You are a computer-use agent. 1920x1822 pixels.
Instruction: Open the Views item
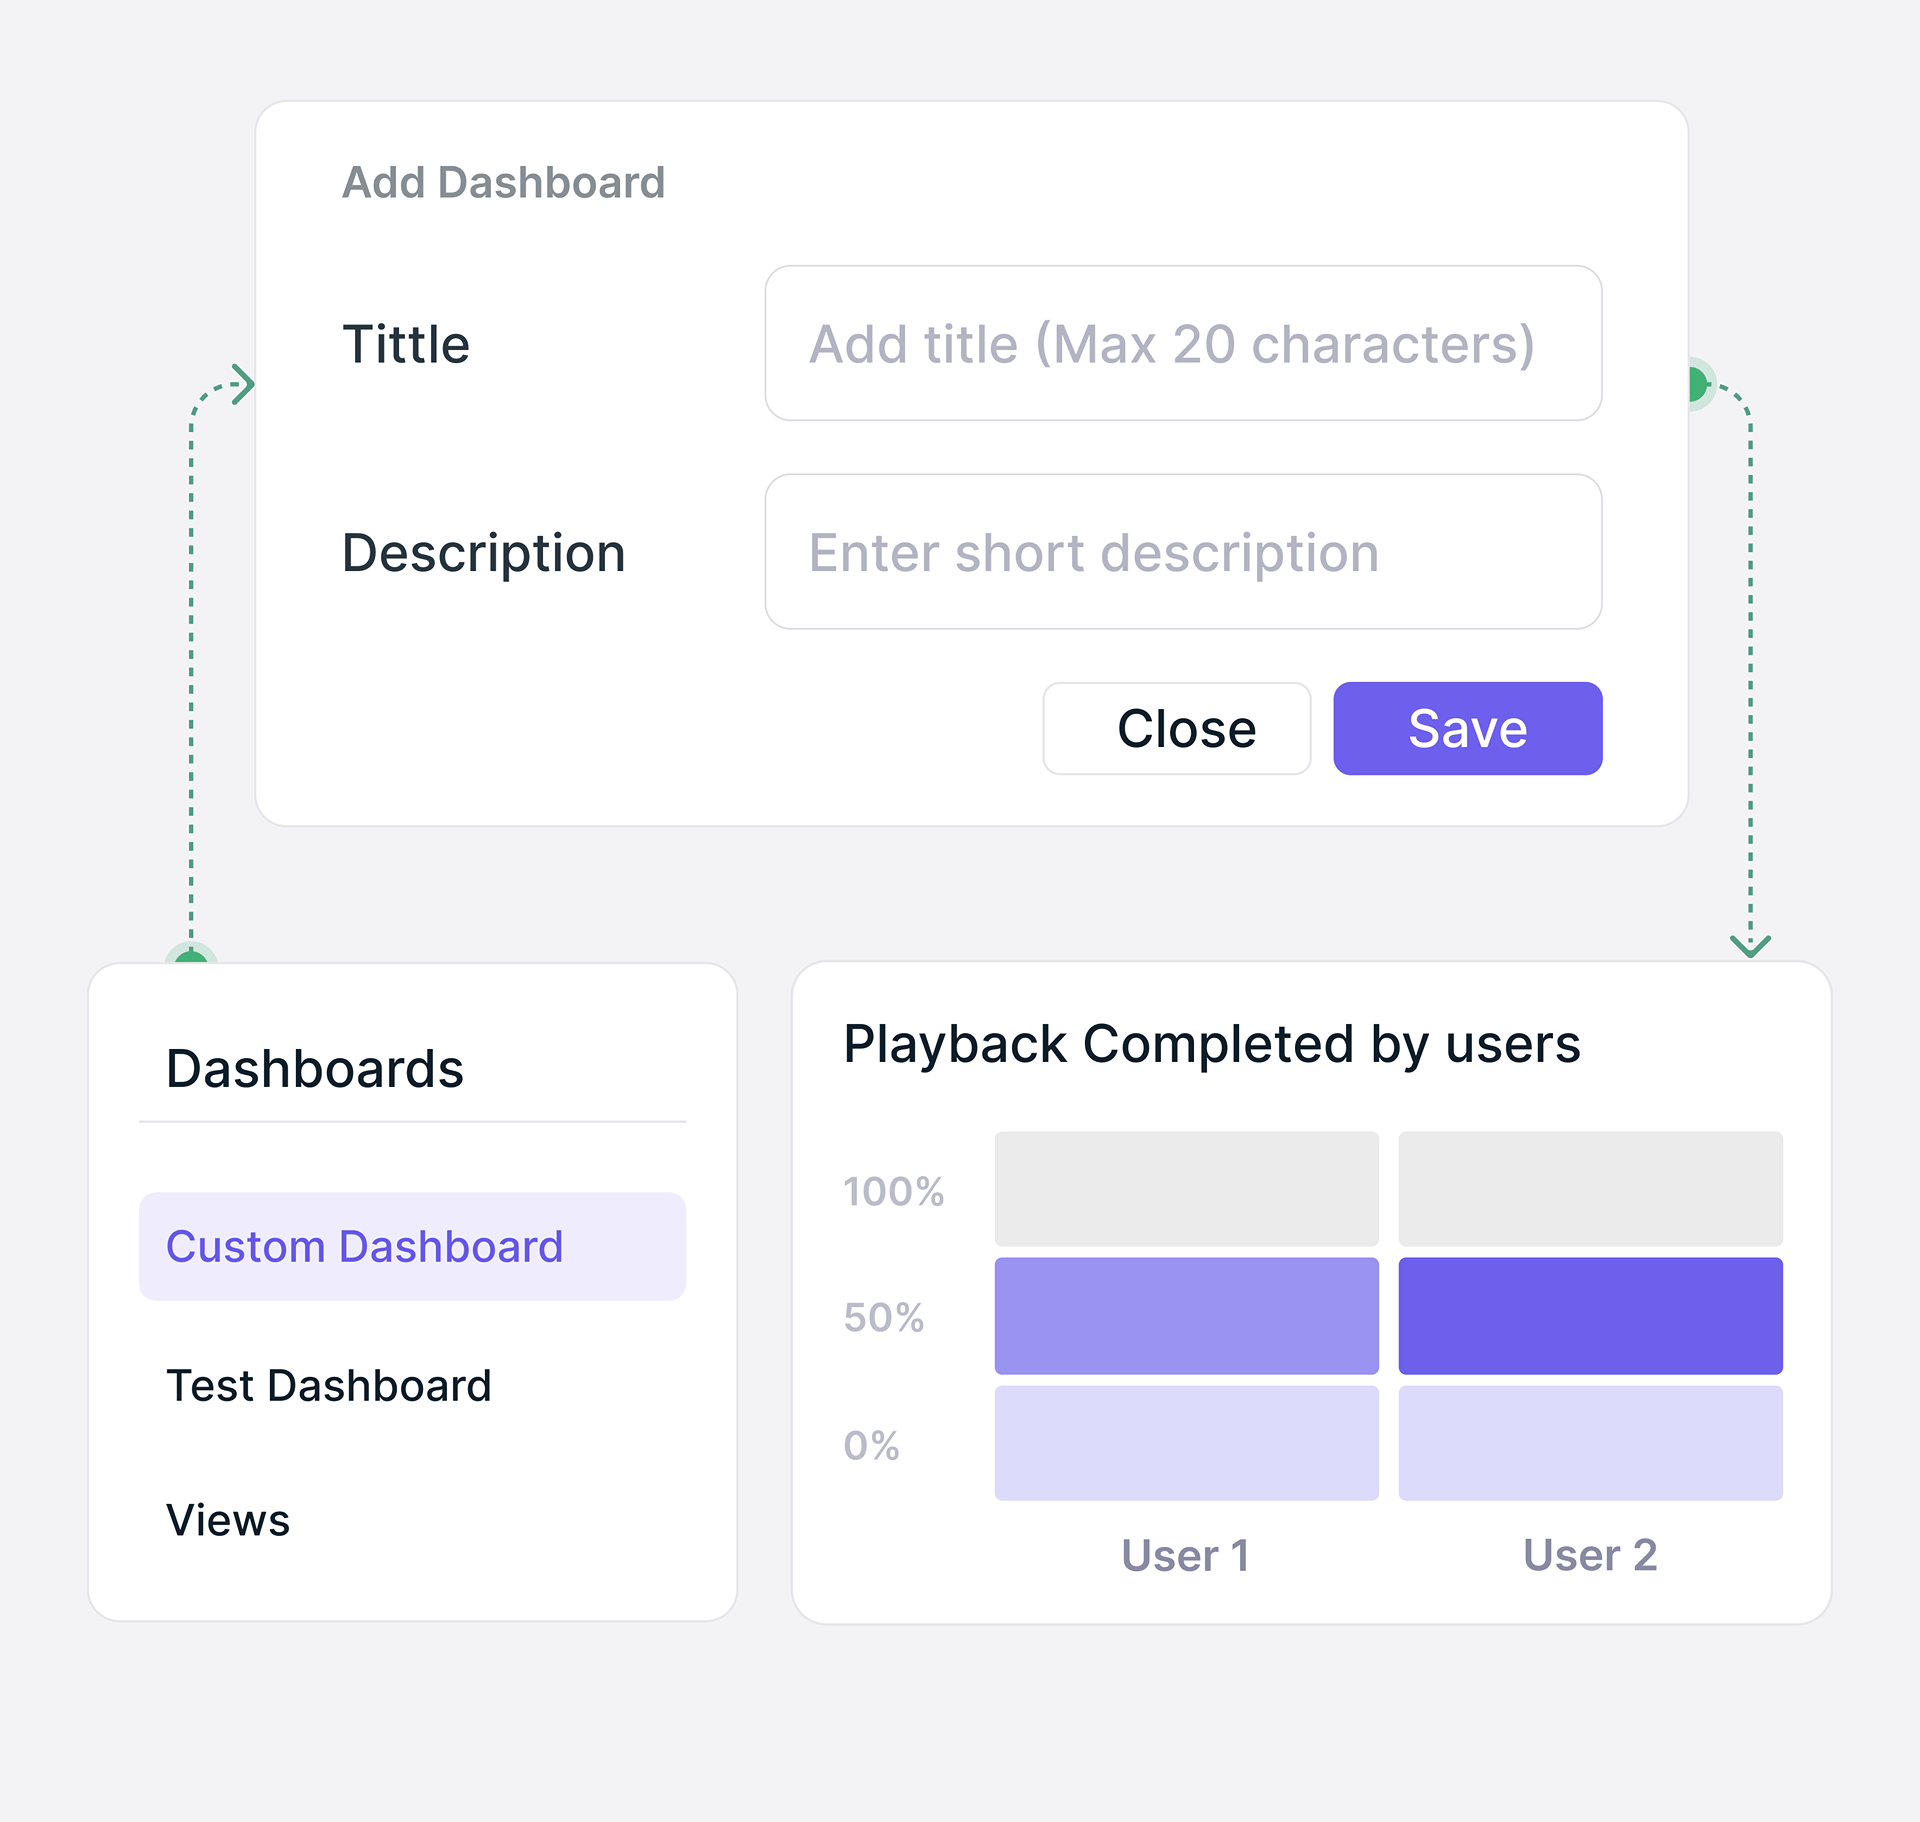pos(228,1520)
